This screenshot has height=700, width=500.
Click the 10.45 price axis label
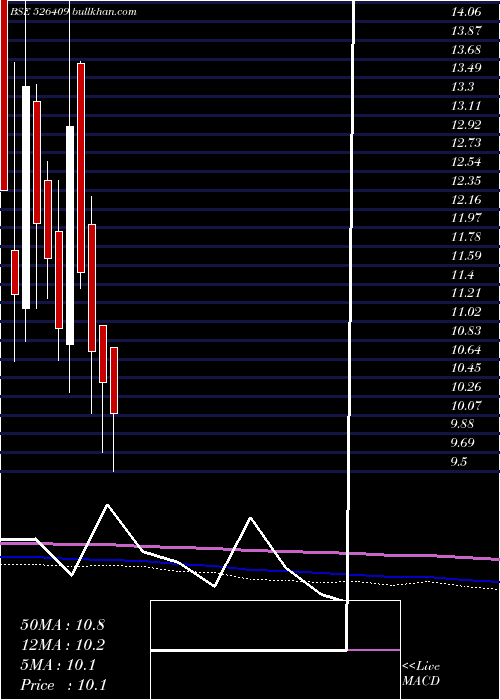(x=466, y=368)
